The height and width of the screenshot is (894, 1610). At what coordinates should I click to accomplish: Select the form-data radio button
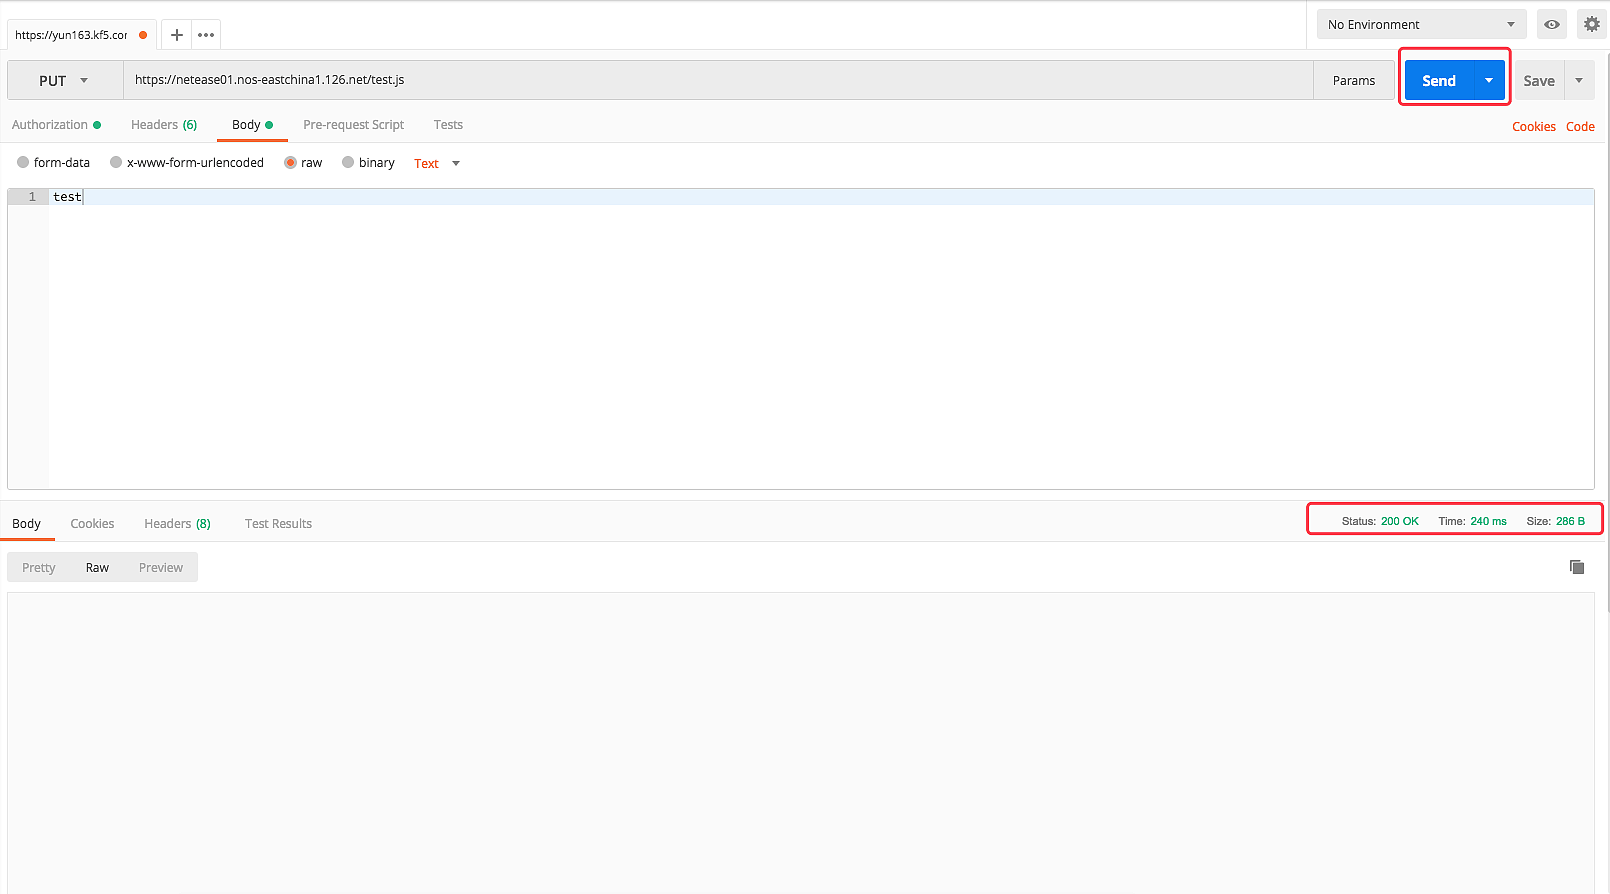pos(23,163)
